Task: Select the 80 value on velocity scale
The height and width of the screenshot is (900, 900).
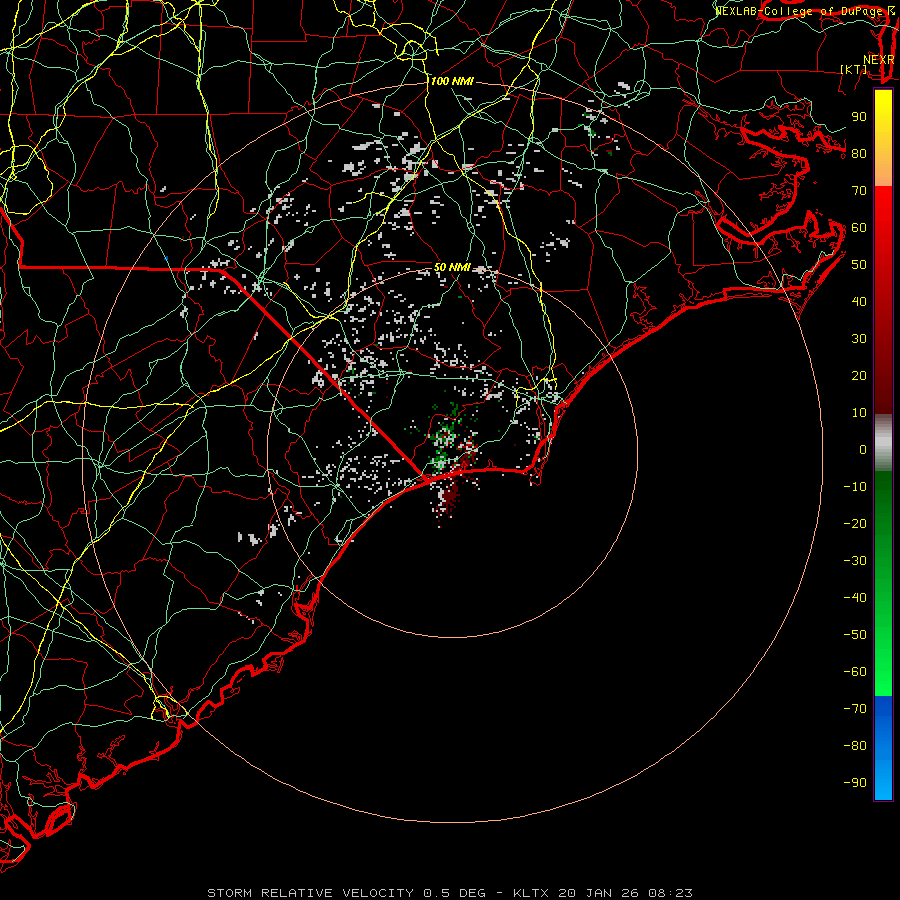Action: coord(859,154)
